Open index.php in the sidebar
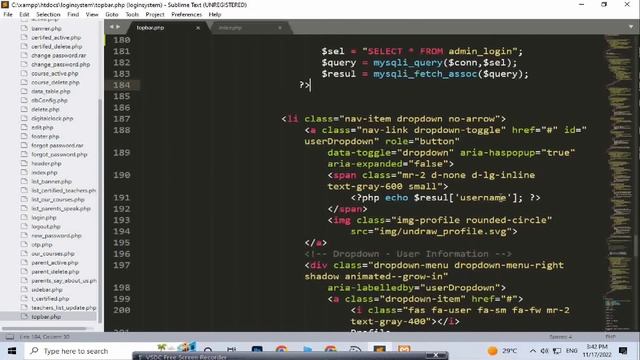This screenshot has height=360, width=640. pos(44,172)
